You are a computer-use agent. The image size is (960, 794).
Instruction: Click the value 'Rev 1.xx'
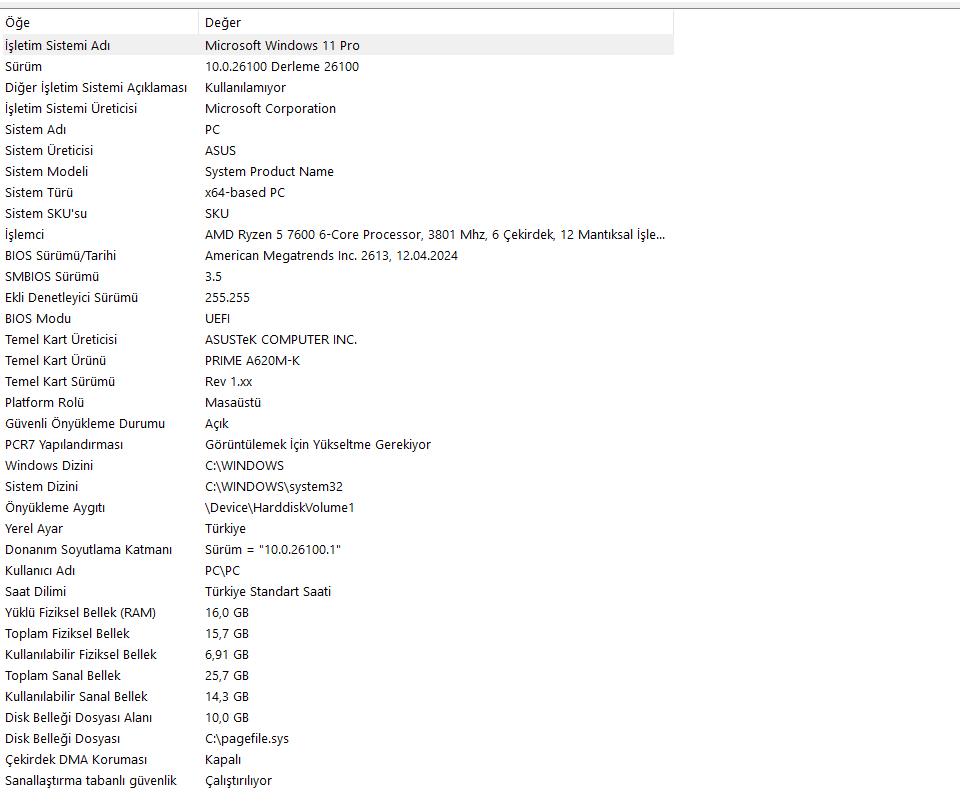point(228,381)
